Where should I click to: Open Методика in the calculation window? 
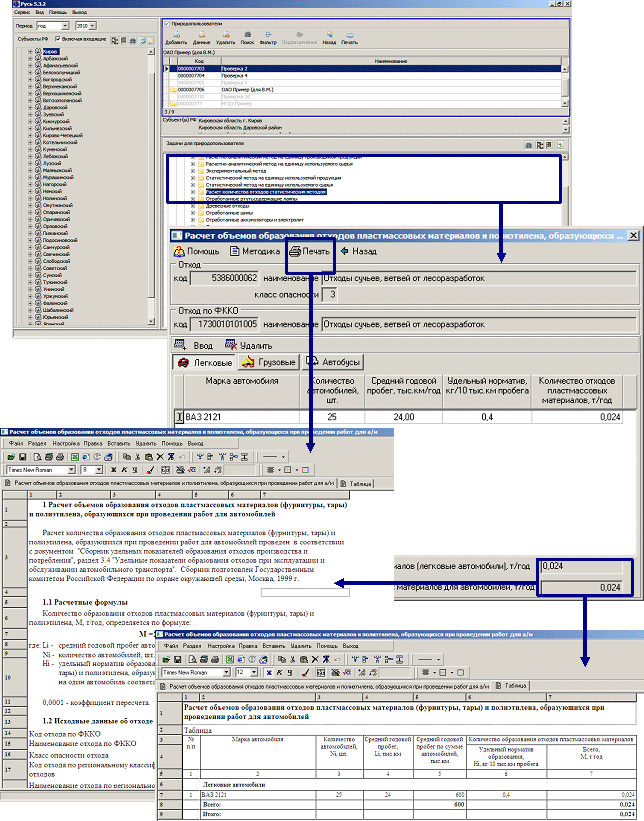(250, 251)
